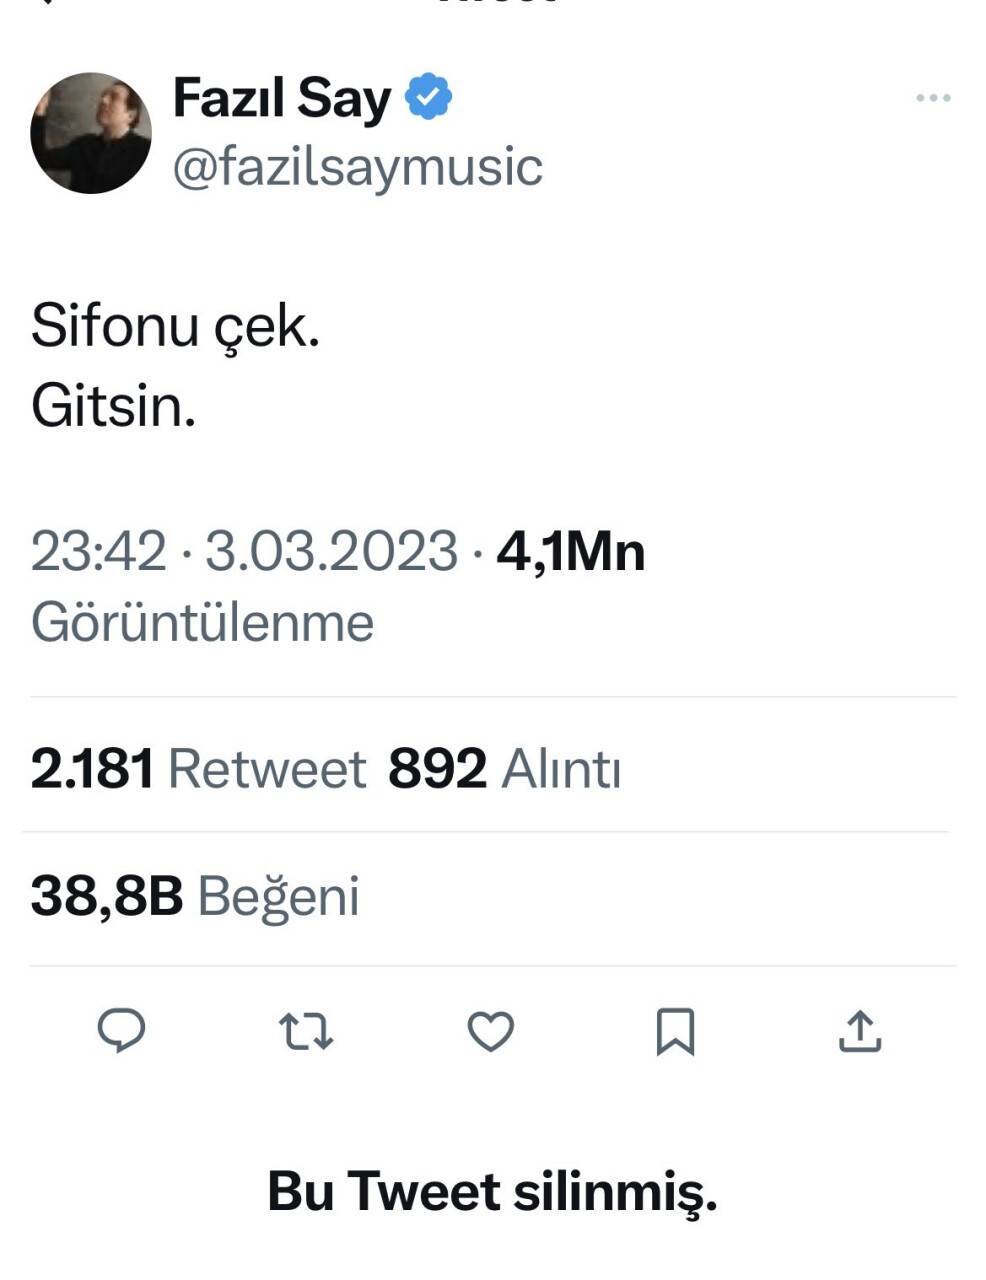Open the @fazilsaymusic profile handle
986x1280 pixels.
pyautogui.click(x=357, y=163)
